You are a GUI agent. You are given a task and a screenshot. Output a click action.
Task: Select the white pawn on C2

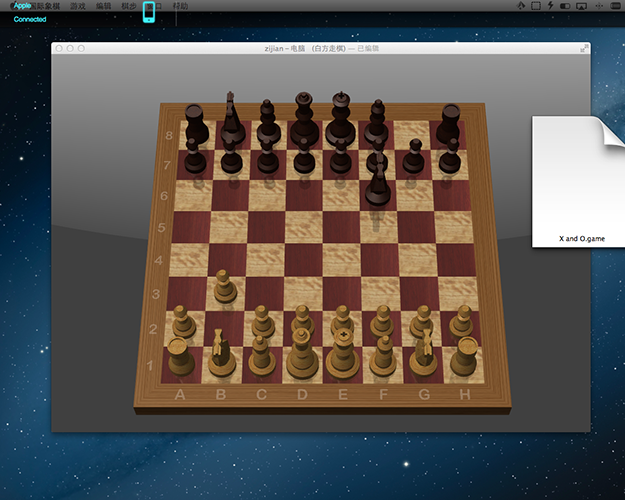click(263, 322)
